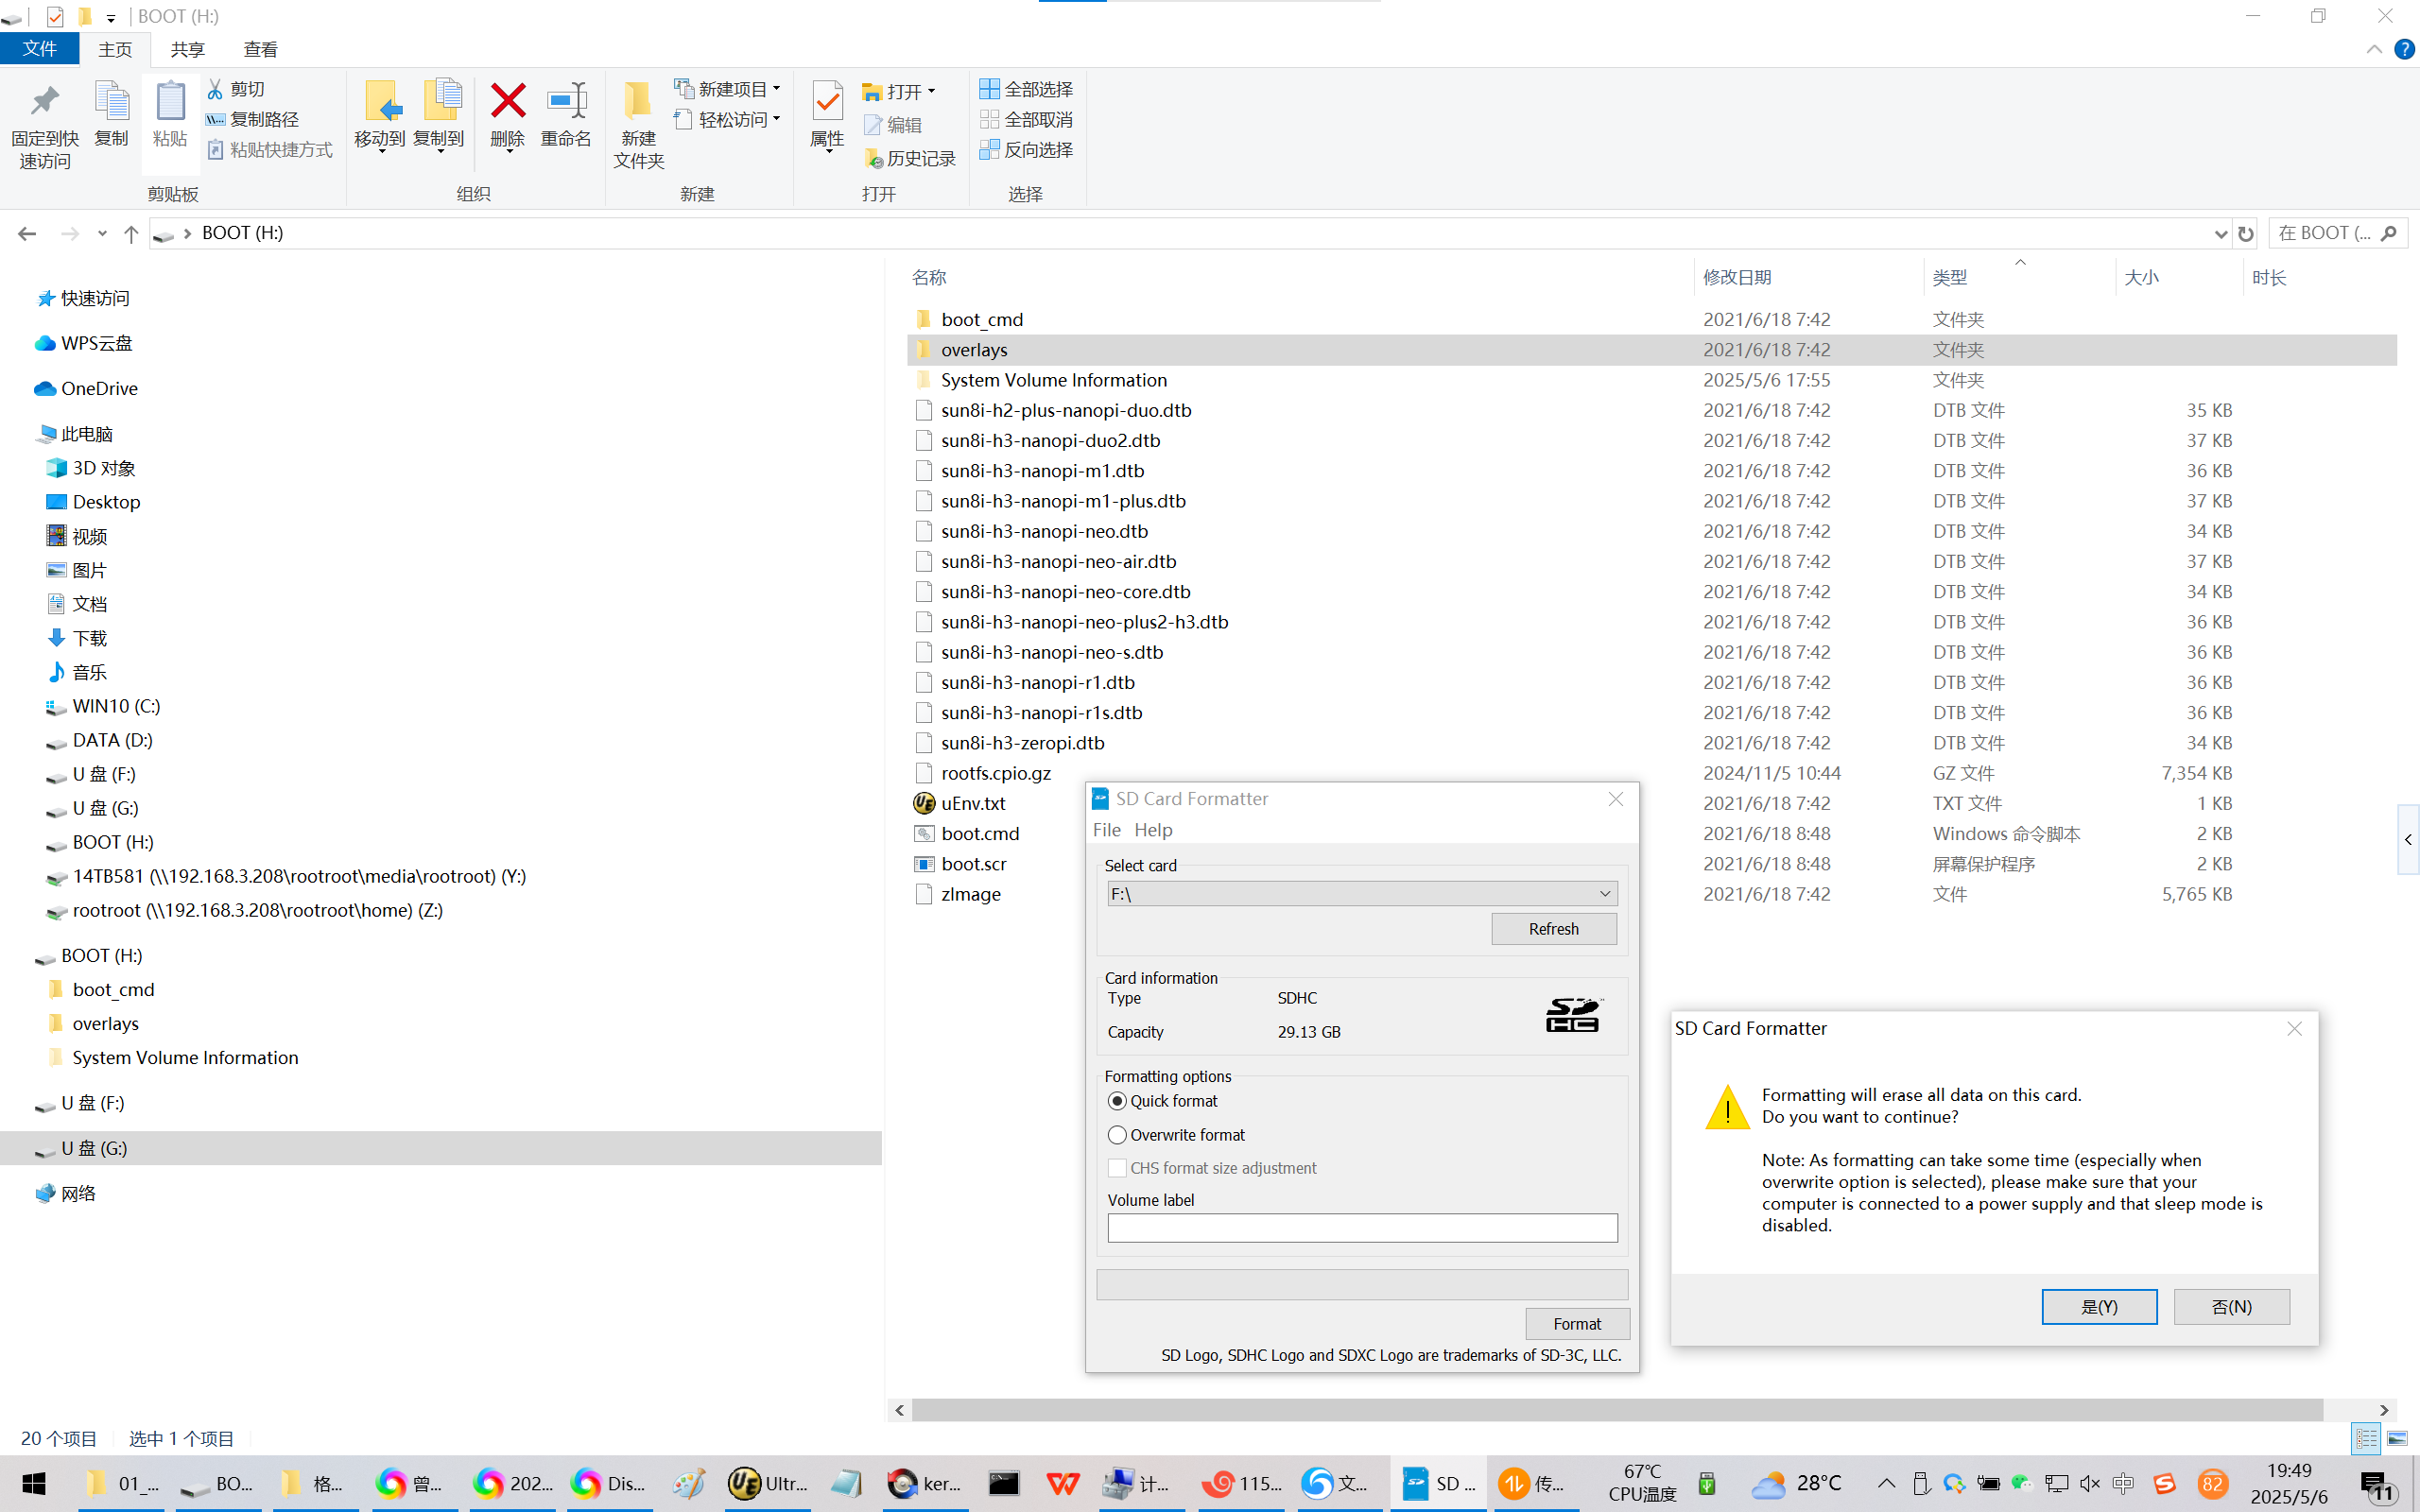Viewport: 2420px width, 1512px height.
Task: Click the Volume label text field
Action: [1361, 1228]
